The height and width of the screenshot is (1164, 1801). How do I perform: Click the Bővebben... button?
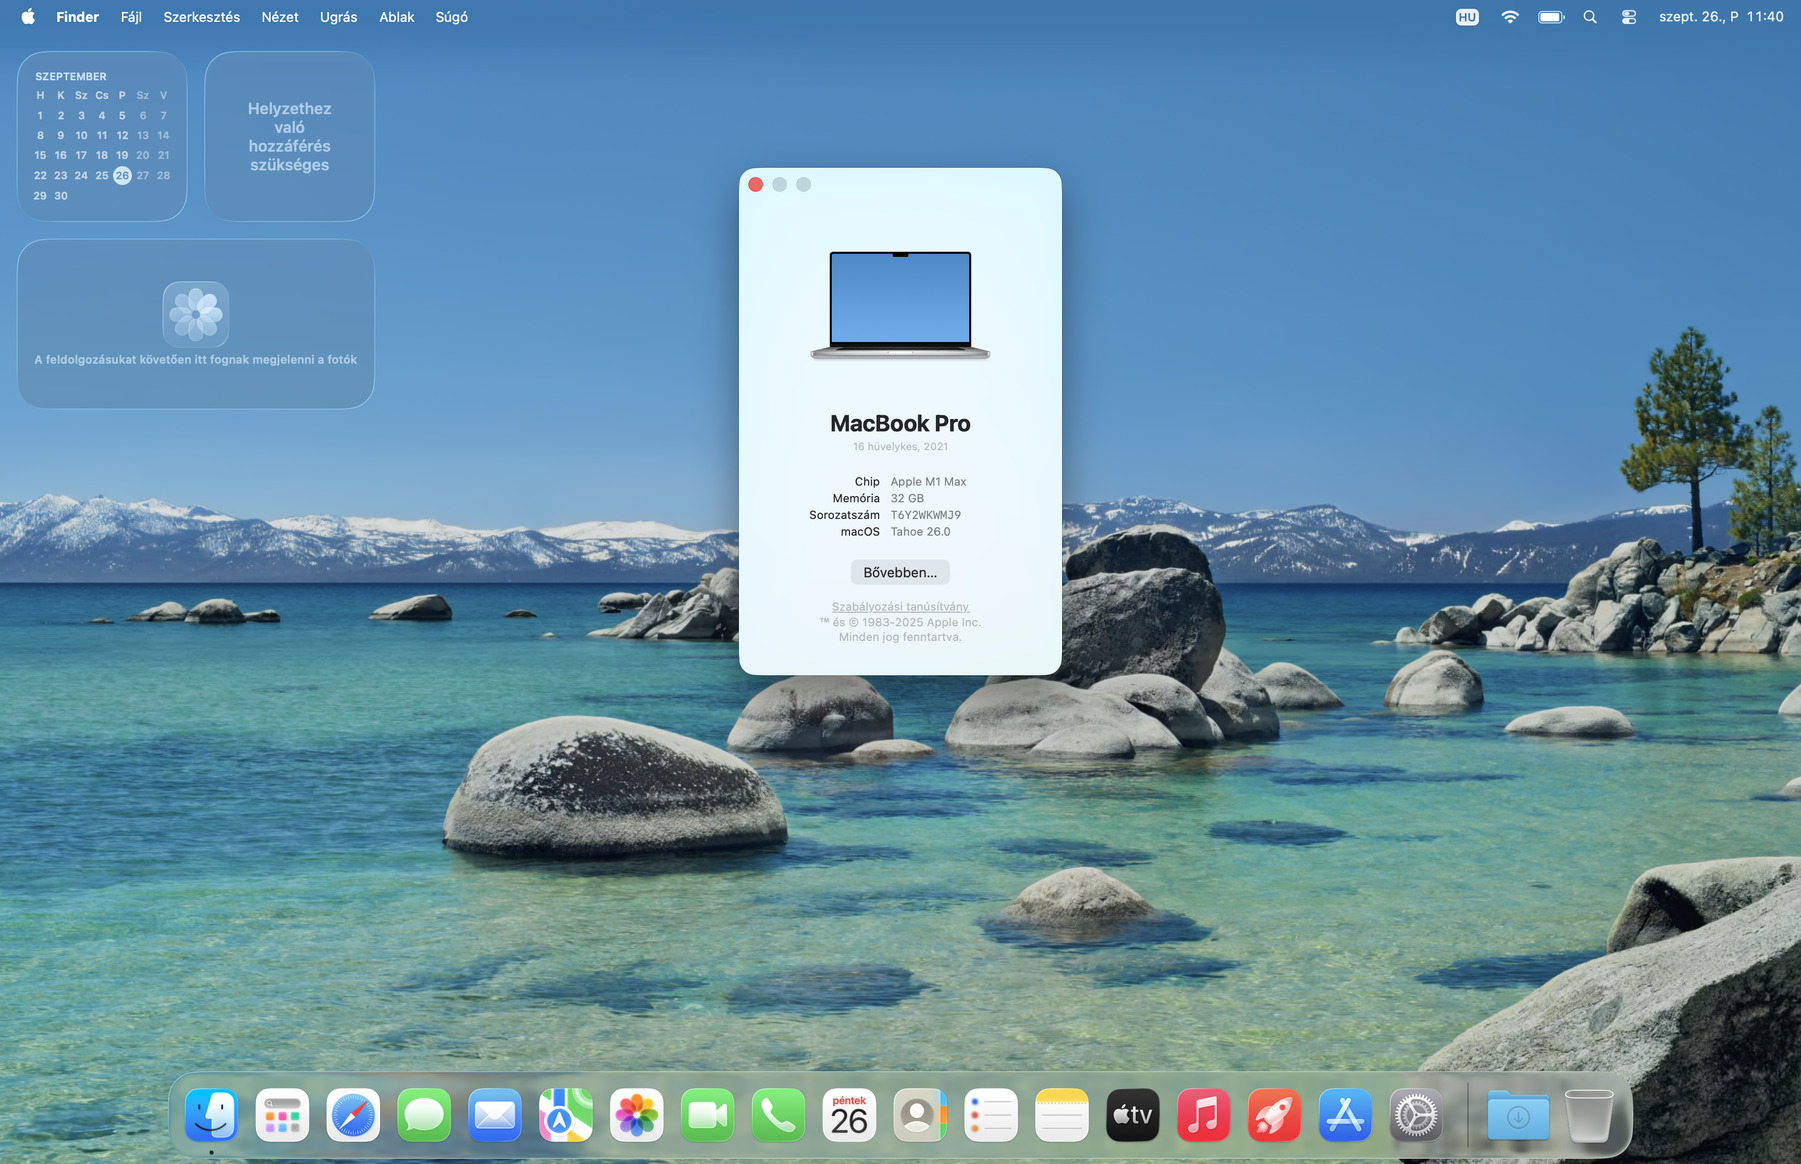pyautogui.click(x=900, y=572)
